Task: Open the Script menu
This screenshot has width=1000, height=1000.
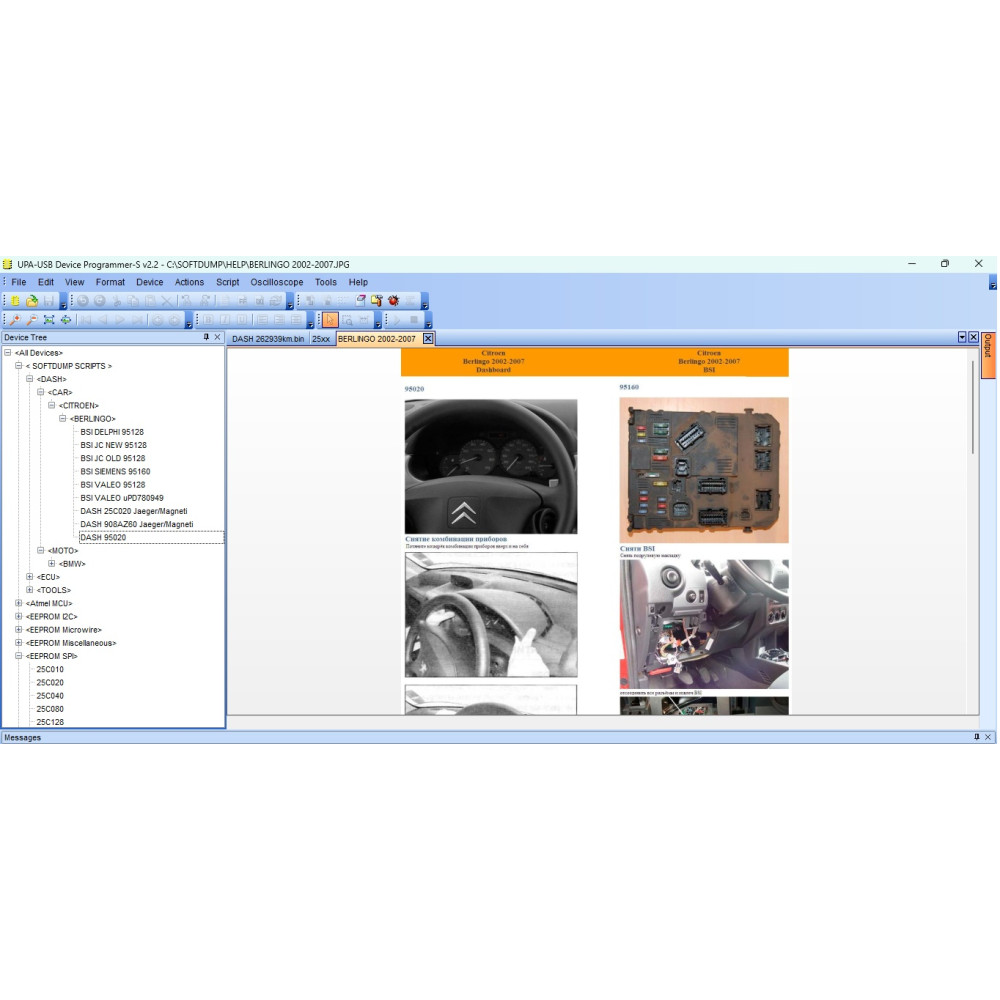Action: tap(228, 282)
